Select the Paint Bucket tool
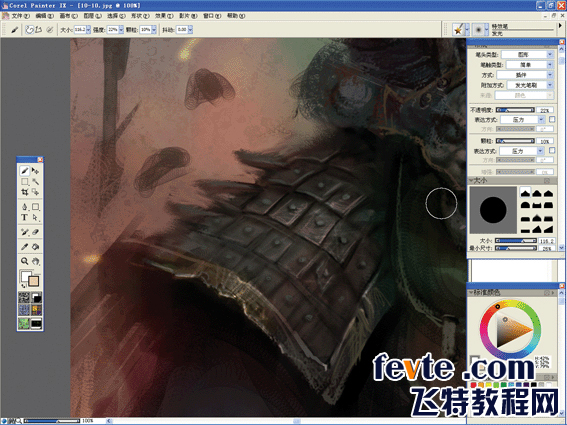Screen dimensions: 567x425 coord(35,247)
